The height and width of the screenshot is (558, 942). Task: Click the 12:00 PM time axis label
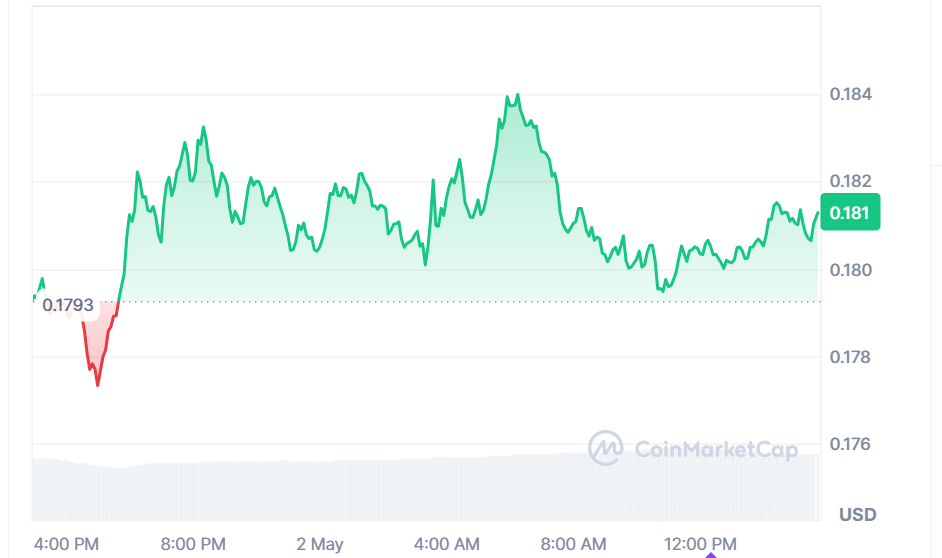pos(700,544)
